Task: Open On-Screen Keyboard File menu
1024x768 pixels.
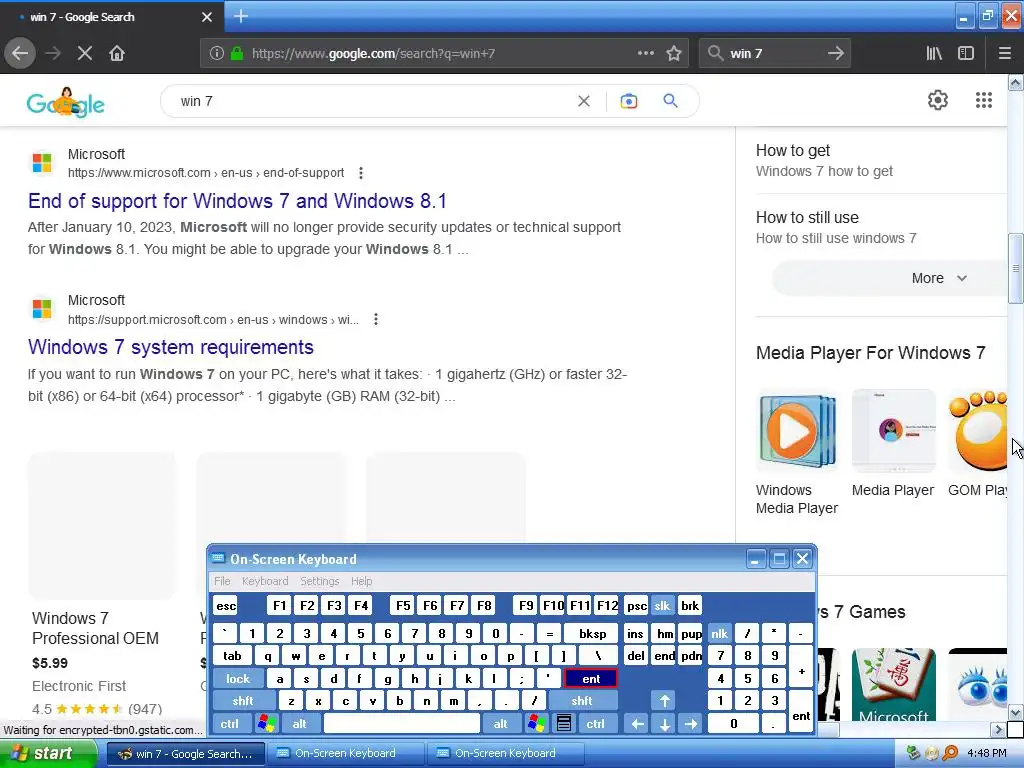Action: (x=222, y=581)
